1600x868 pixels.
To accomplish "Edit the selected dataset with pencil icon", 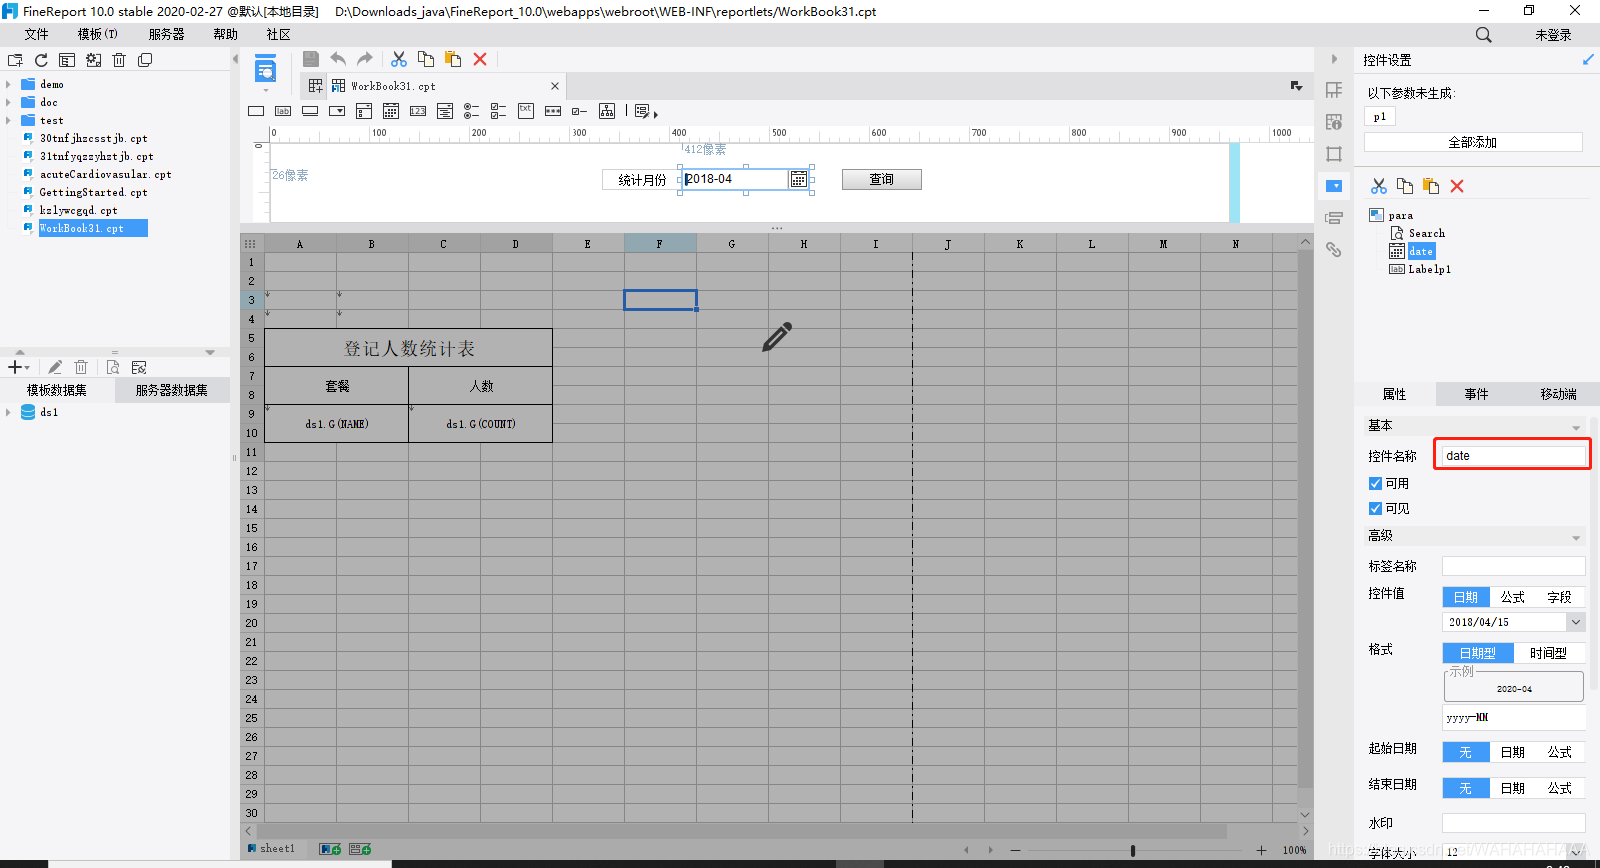I will tap(55, 367).
